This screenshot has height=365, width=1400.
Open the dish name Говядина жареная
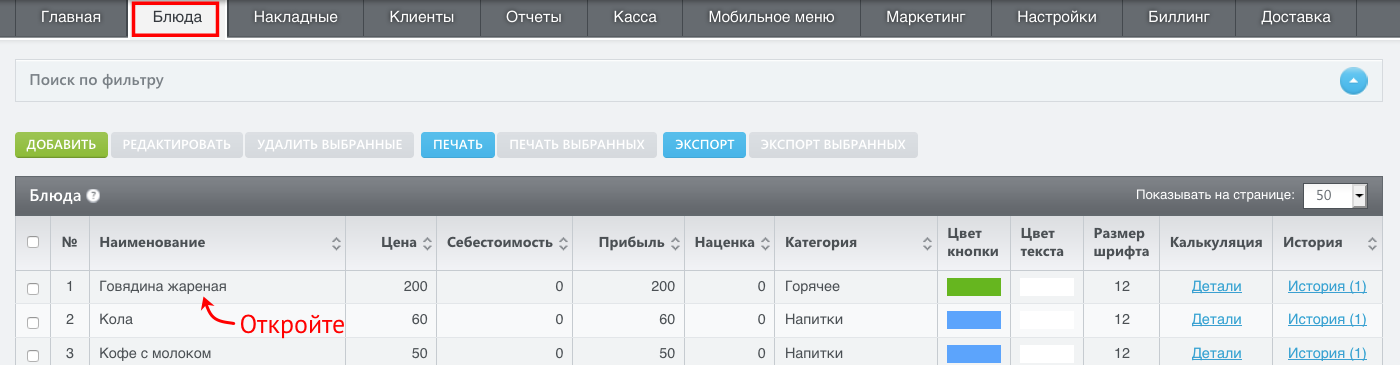coord(163,286)
